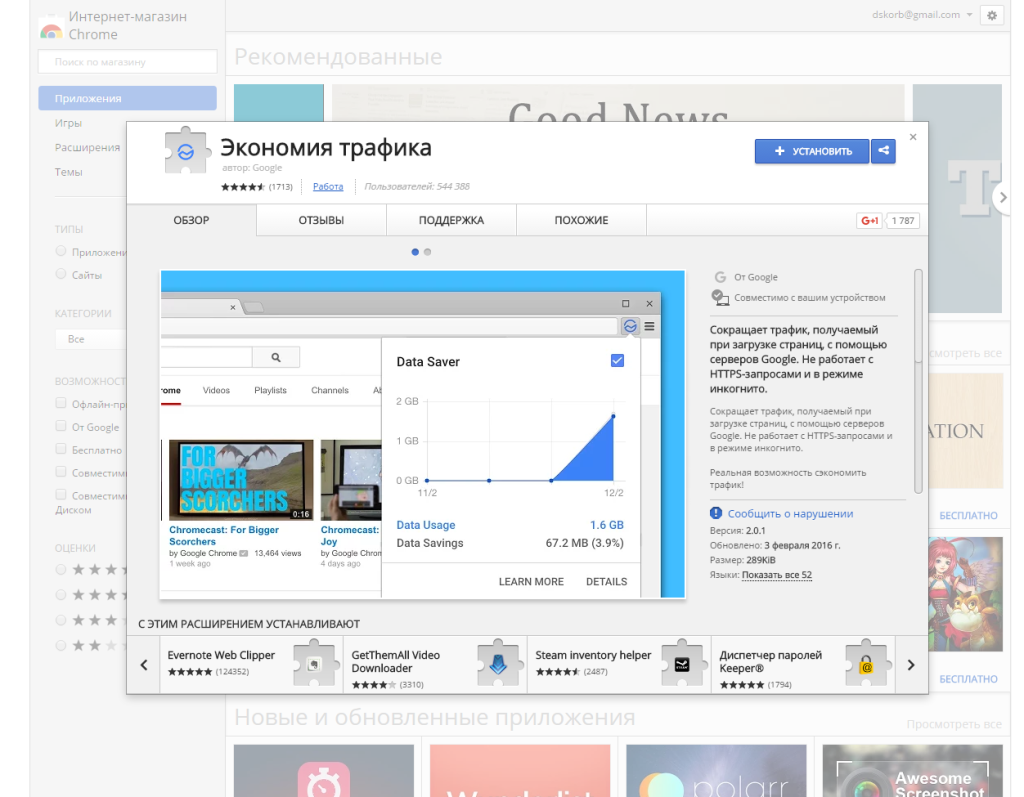This screenshot has width=1024, height=797.
Task: Close the extension details dialog
Action: 913,137
